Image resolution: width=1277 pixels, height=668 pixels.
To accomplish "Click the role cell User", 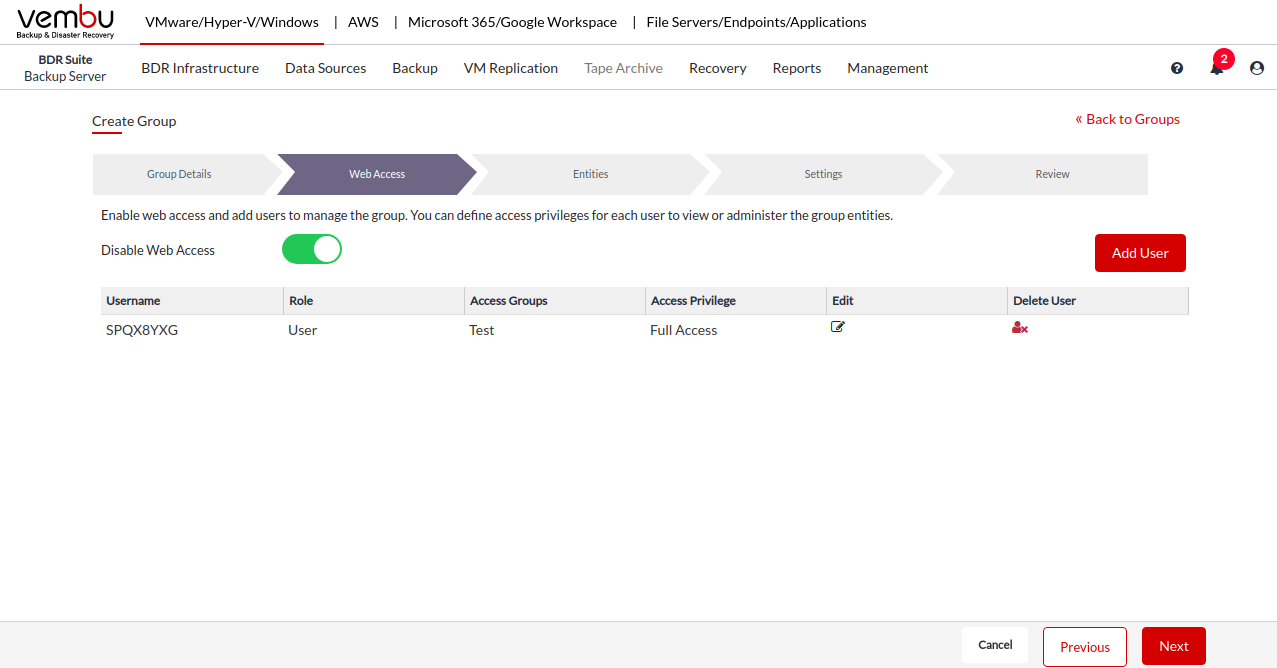I will pyautogui.click(x=302, y=330).
